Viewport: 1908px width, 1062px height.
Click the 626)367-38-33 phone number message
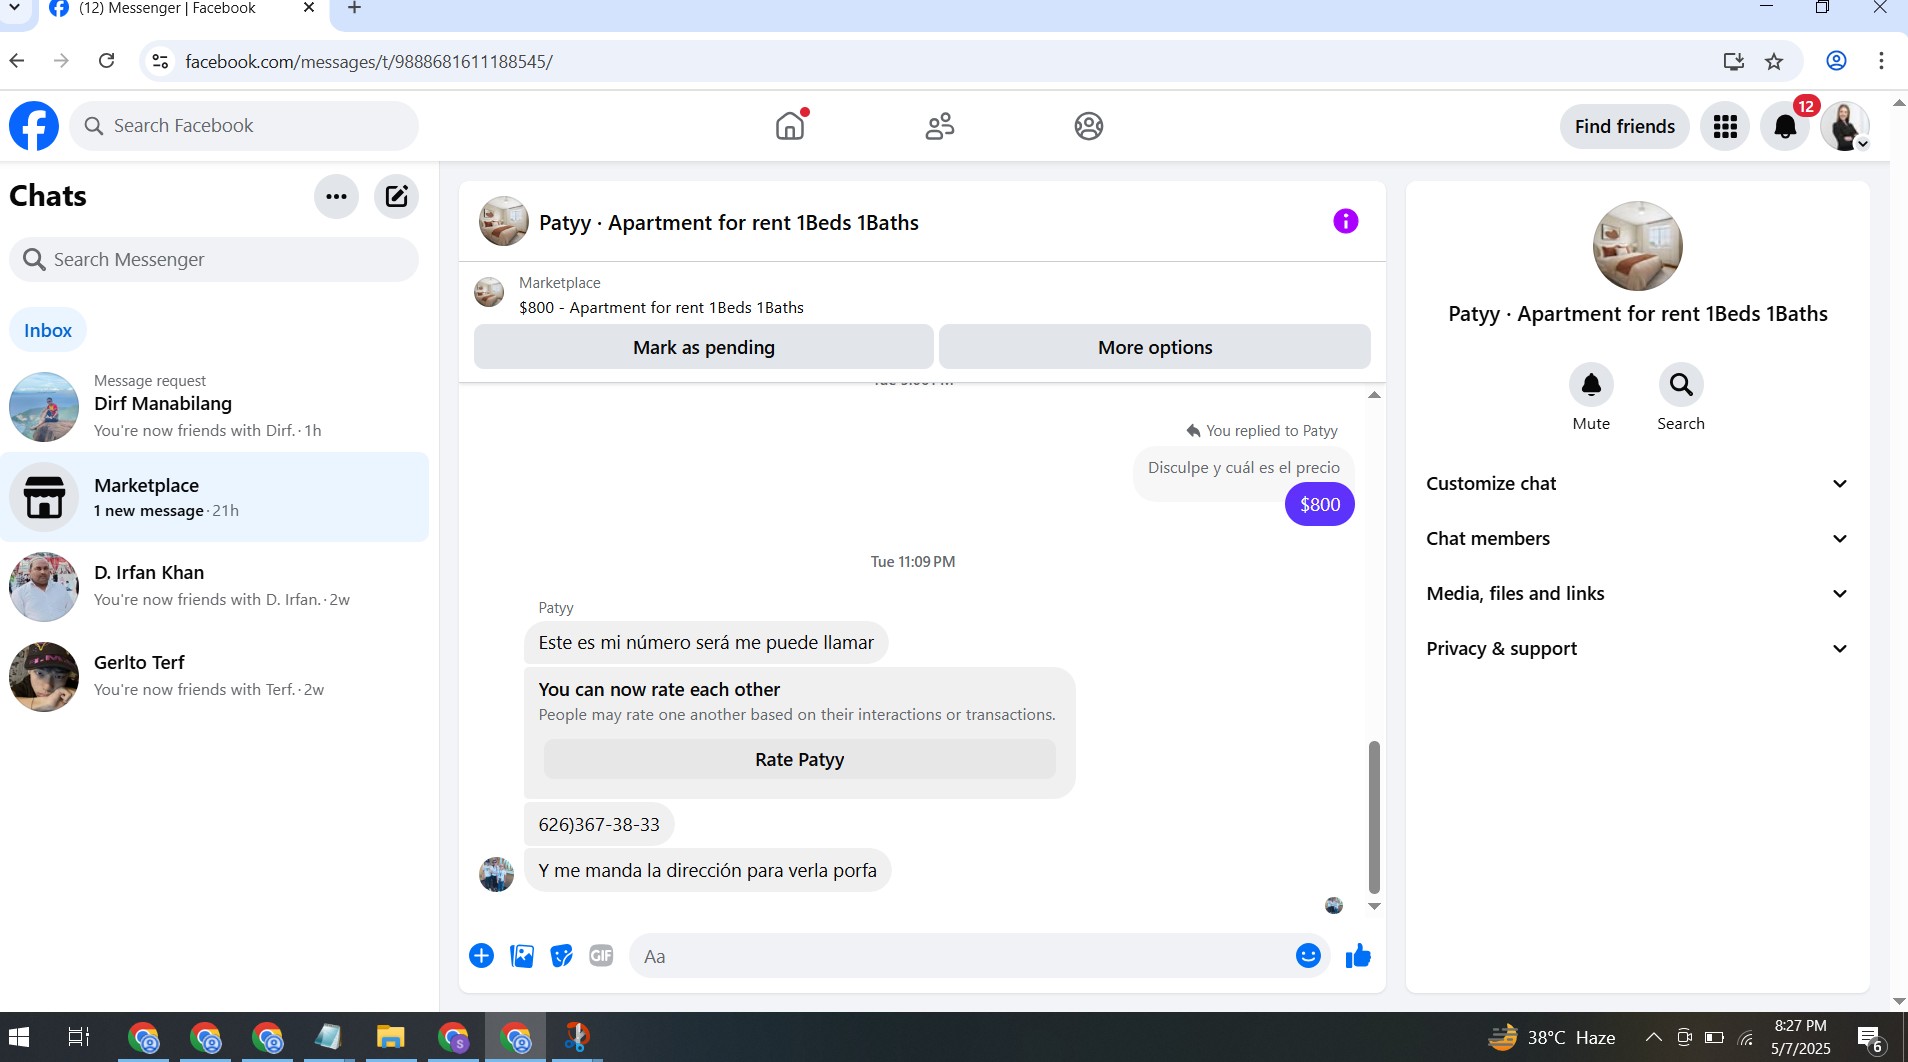(x=599, y=825)
